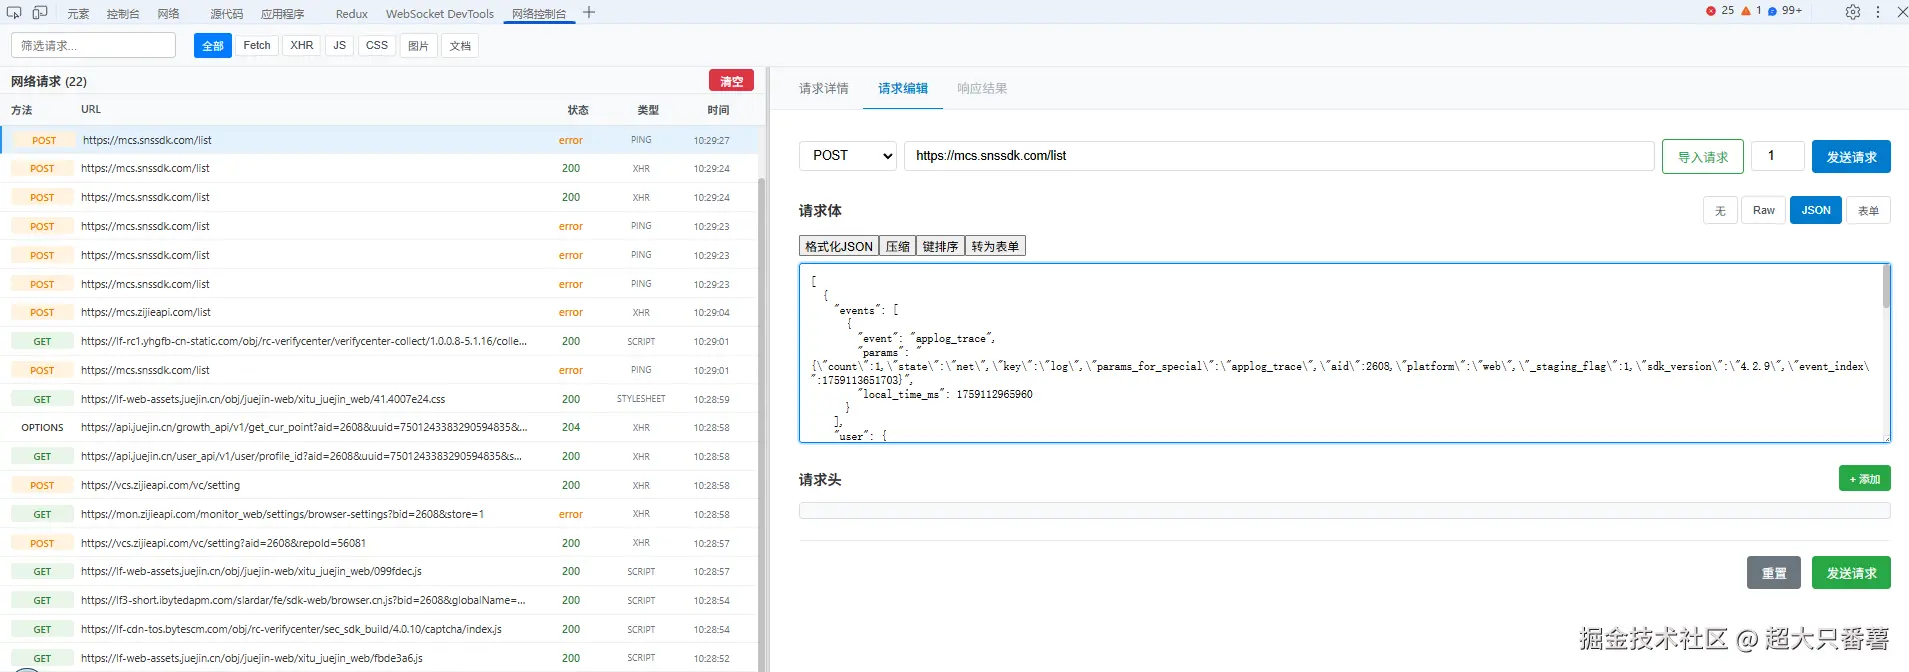Click the 类型 column header
1909x672 pixels.
pos(648,110)
